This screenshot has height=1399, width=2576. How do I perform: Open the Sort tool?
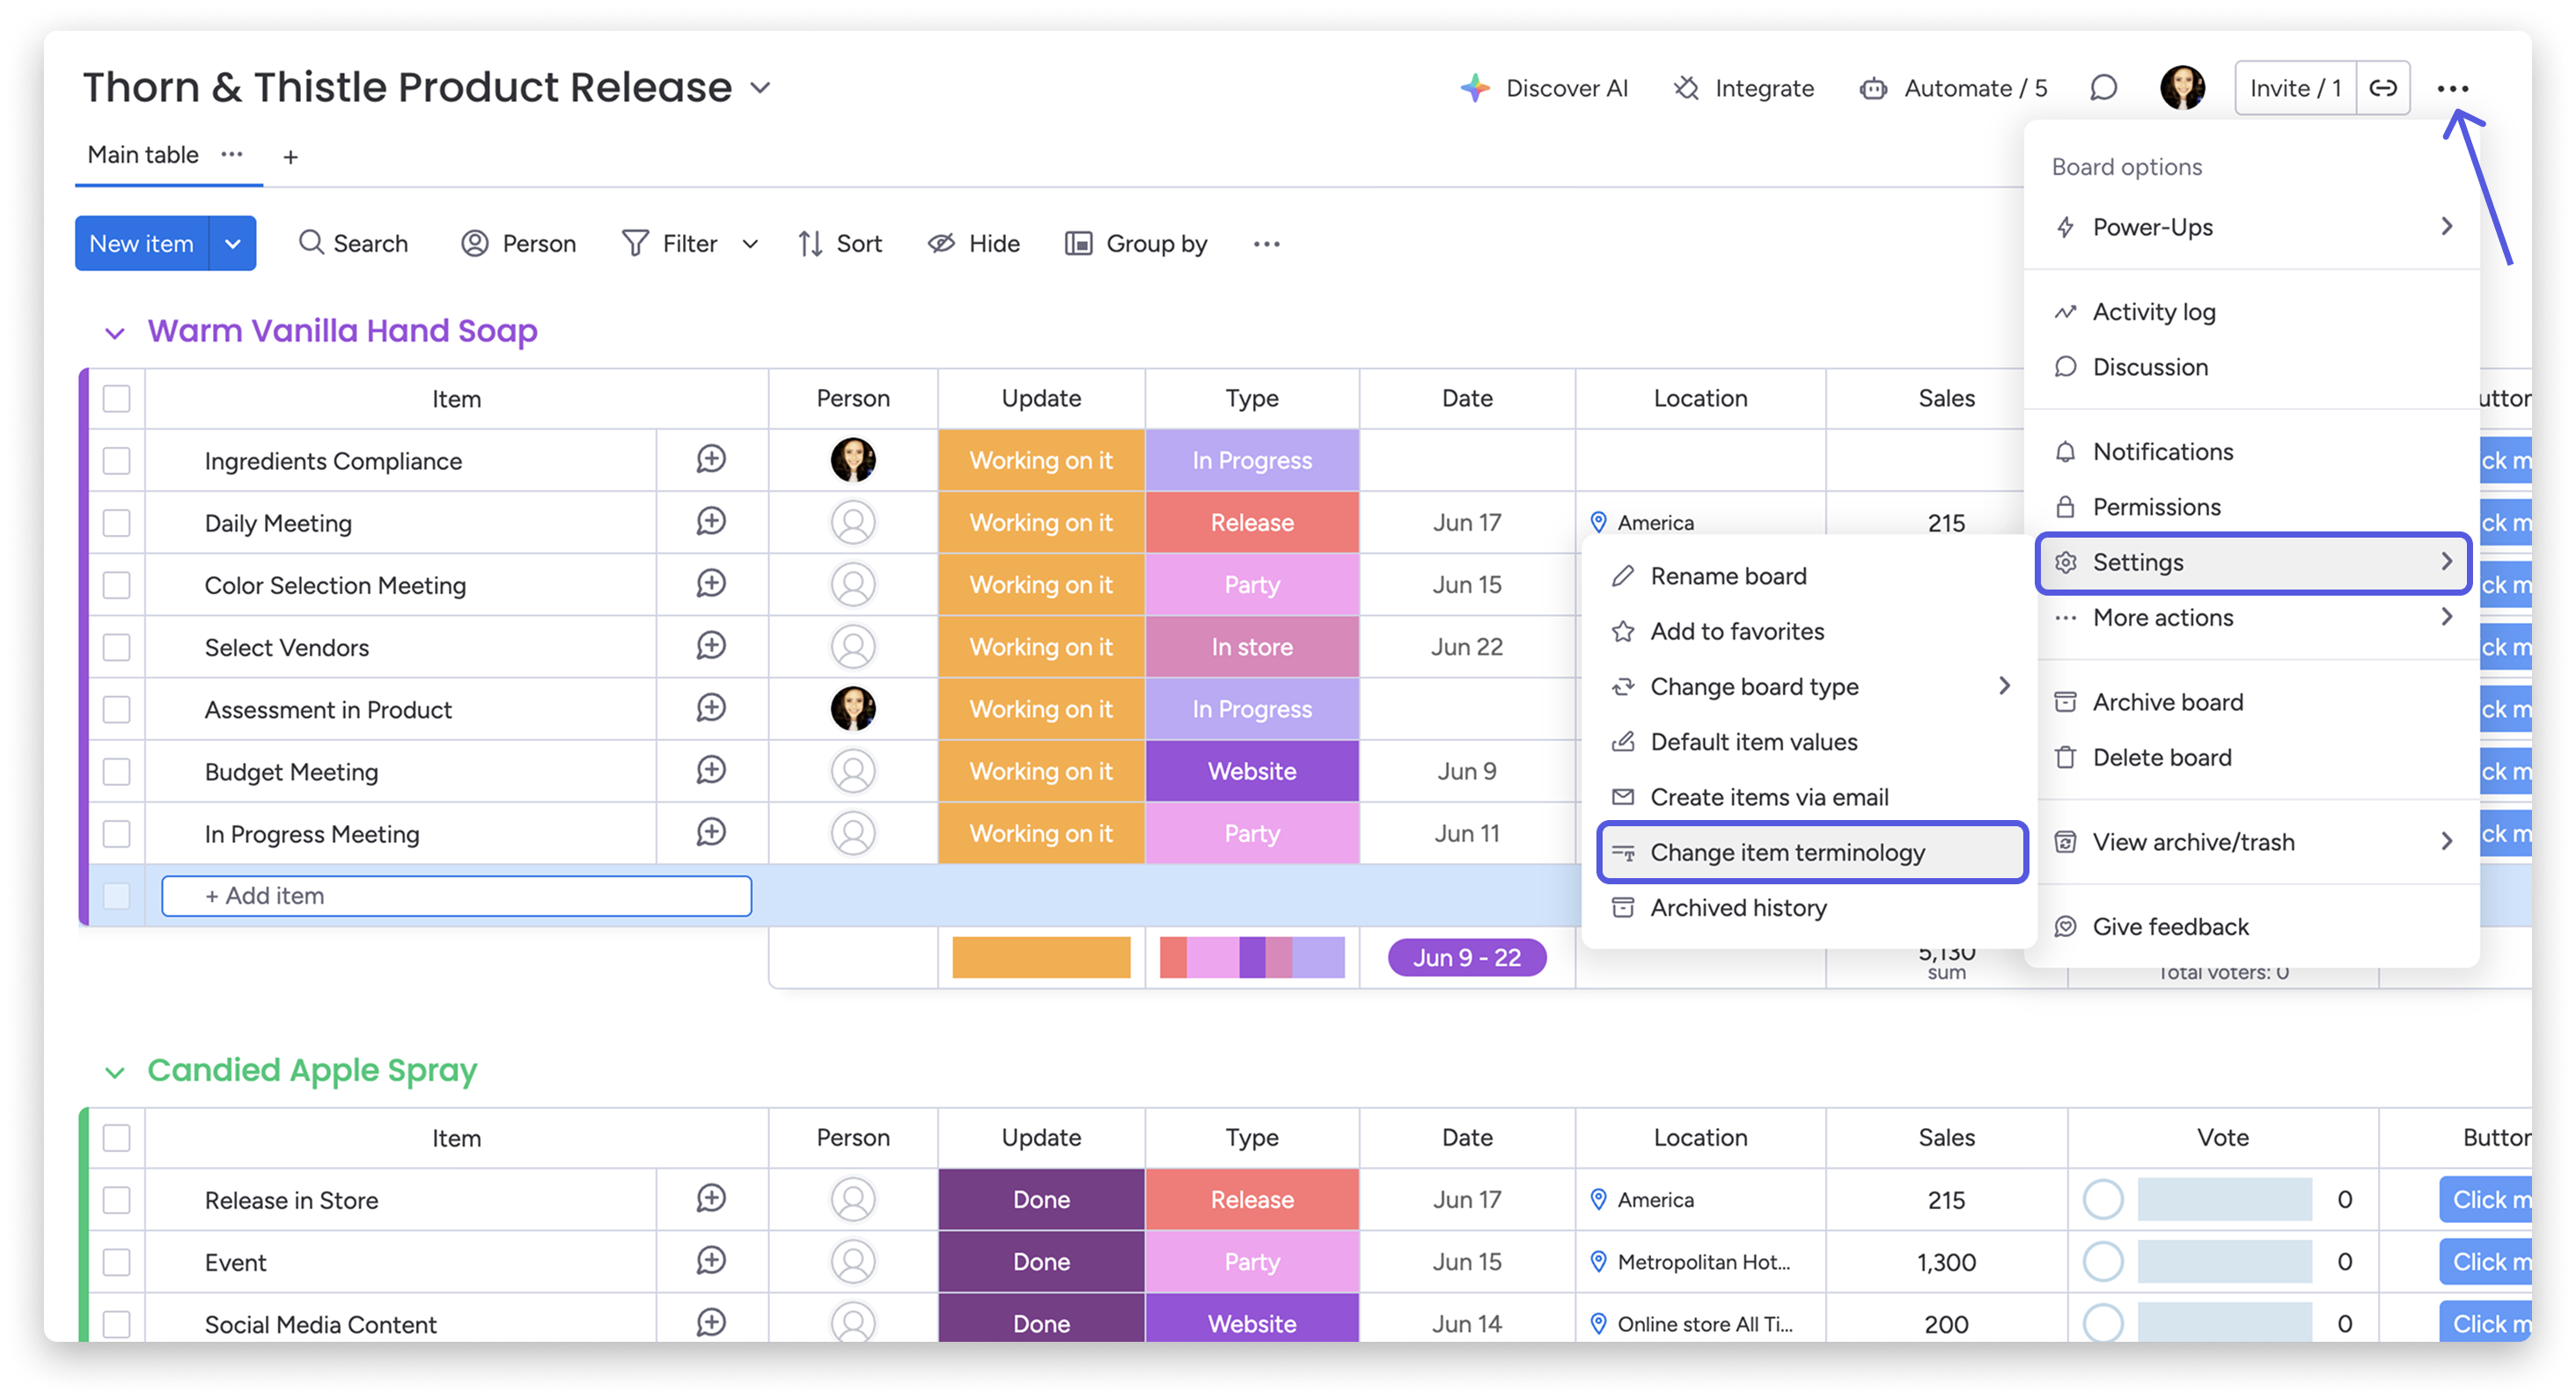(840, 243)
